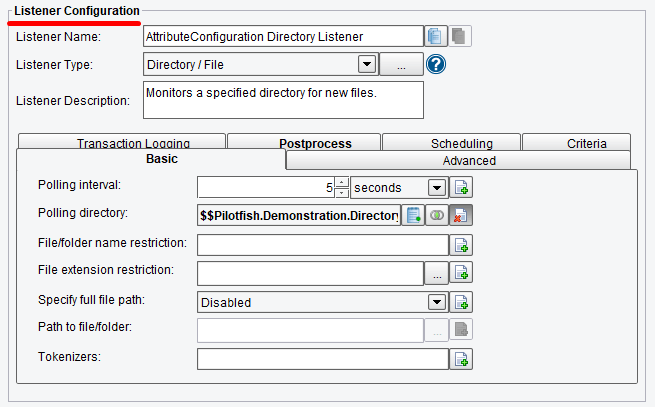Image resolution: width=655 pixels, height=407 pixels.
Task: Open the Listener Type dropdown
Action: coord(366,65)
